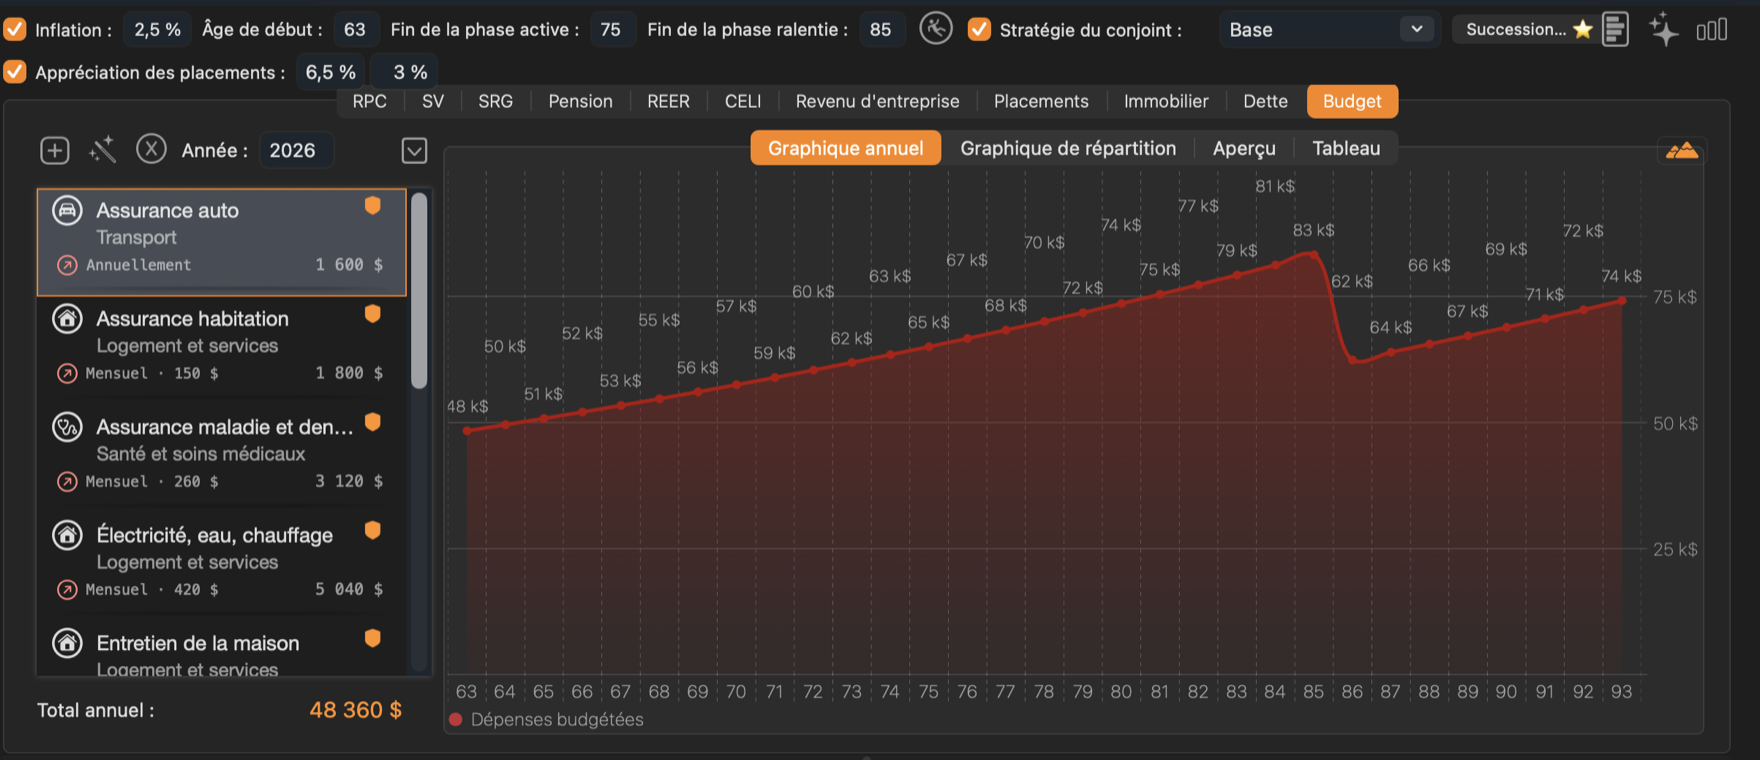Click the Fin de la phase active value 75
The image size is (1760, 760).
tap(611, 29)
